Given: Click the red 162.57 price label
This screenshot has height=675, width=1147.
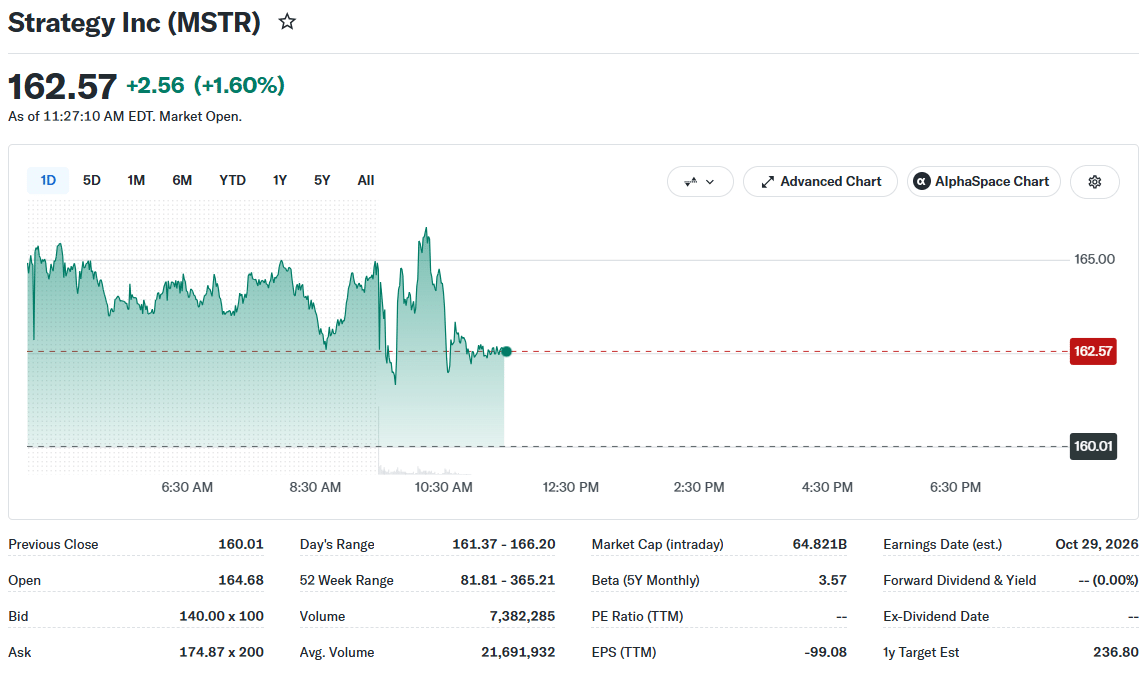Looking at the screenshot, I should click(1093, 352).
